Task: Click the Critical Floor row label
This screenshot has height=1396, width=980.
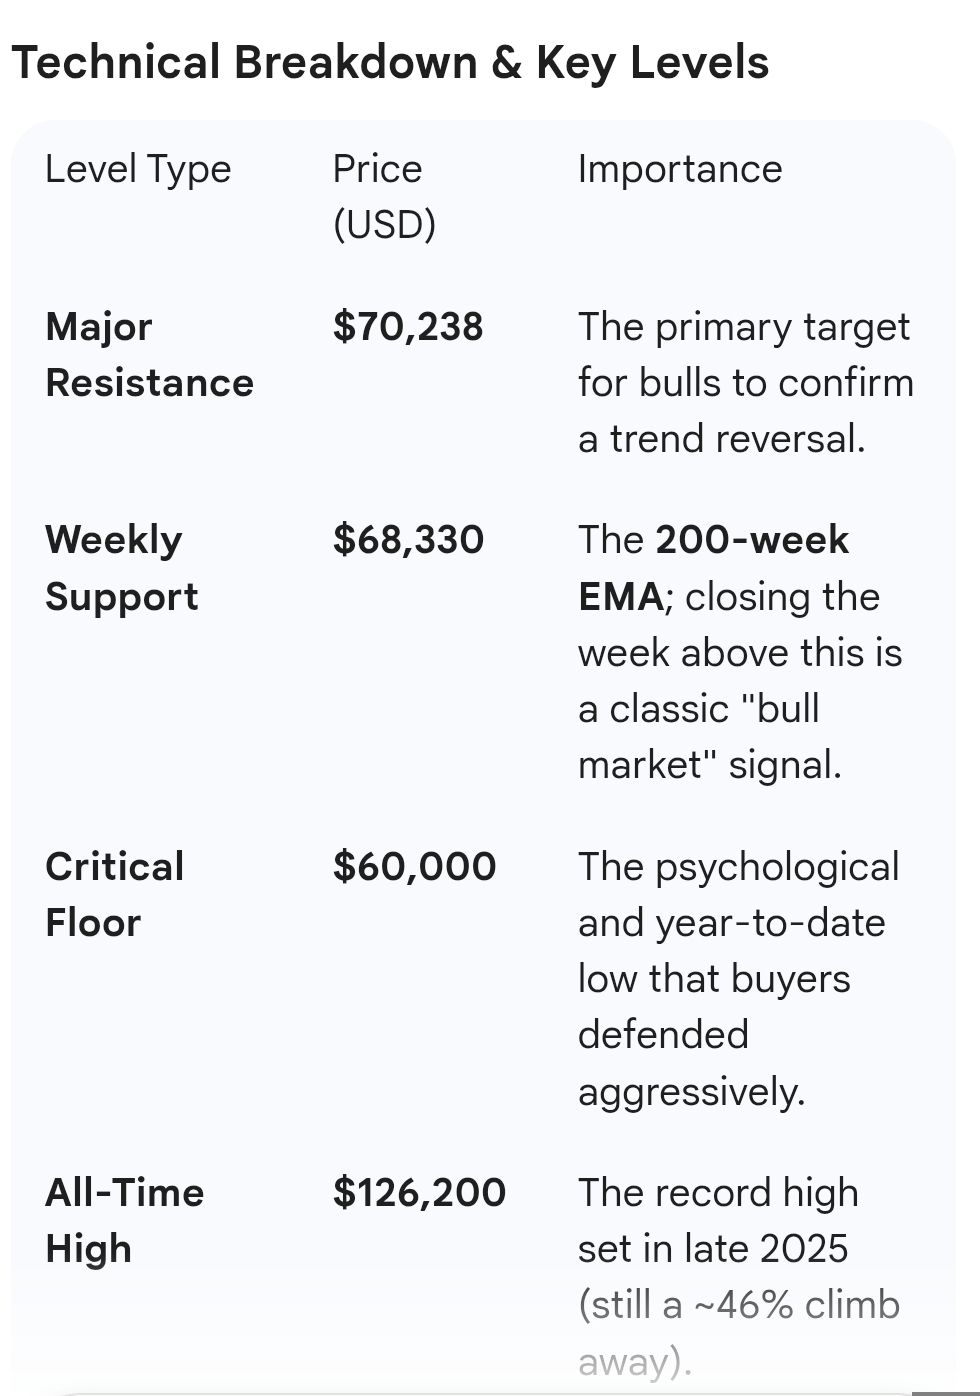Action: [x=114, y=894]
